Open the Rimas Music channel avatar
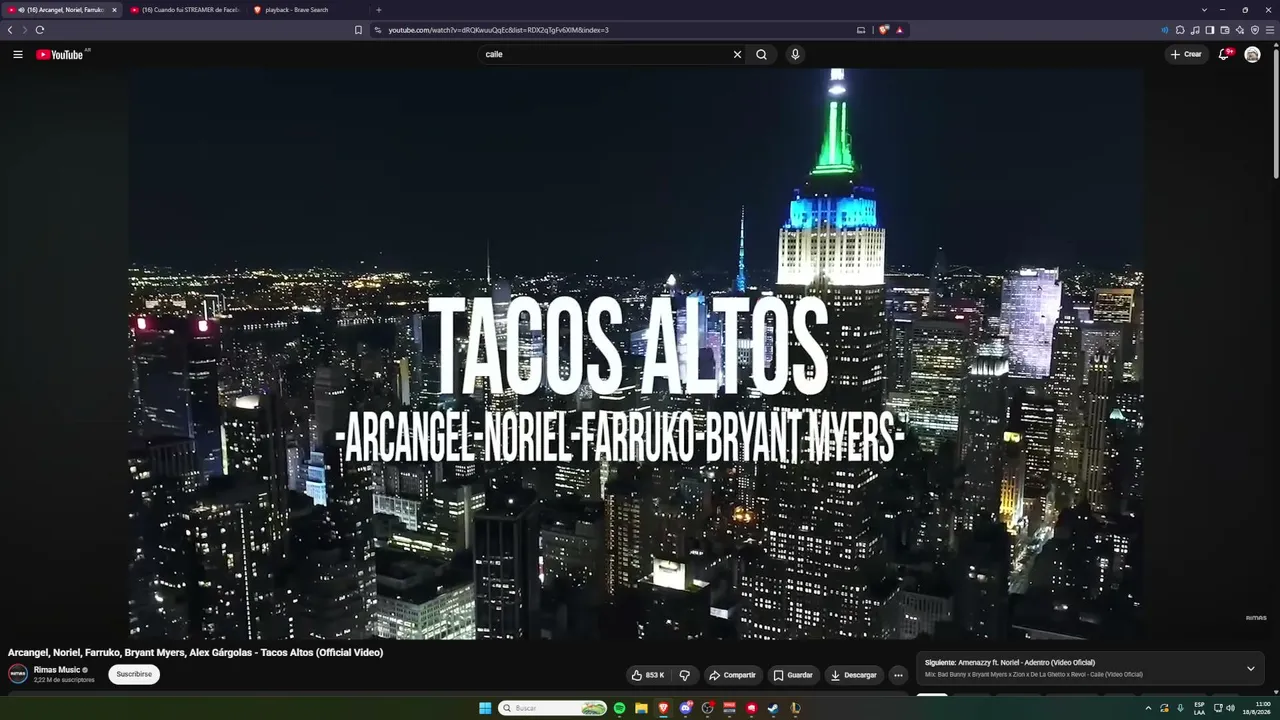 click(x=18, y=674)
